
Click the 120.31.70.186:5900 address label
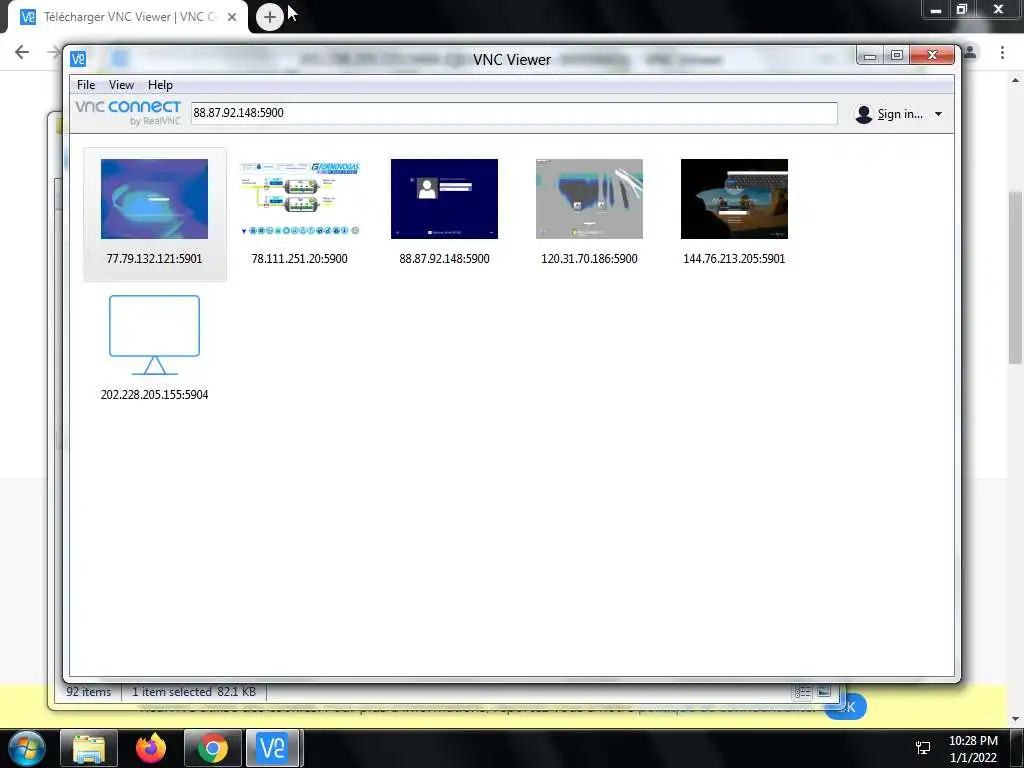click(589, 259)
